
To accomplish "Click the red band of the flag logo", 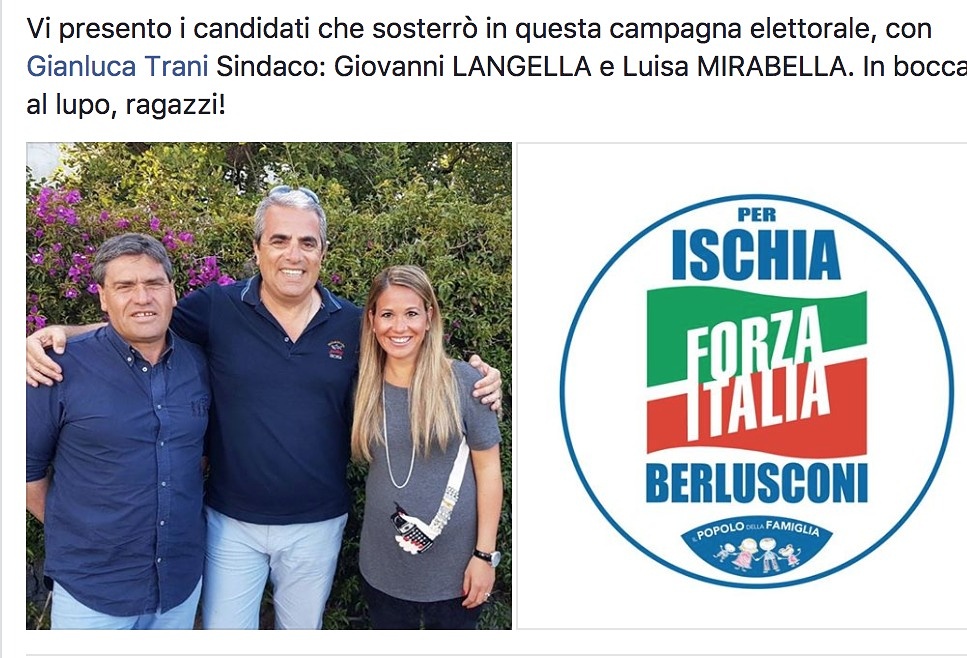I will tap(757, 413).
